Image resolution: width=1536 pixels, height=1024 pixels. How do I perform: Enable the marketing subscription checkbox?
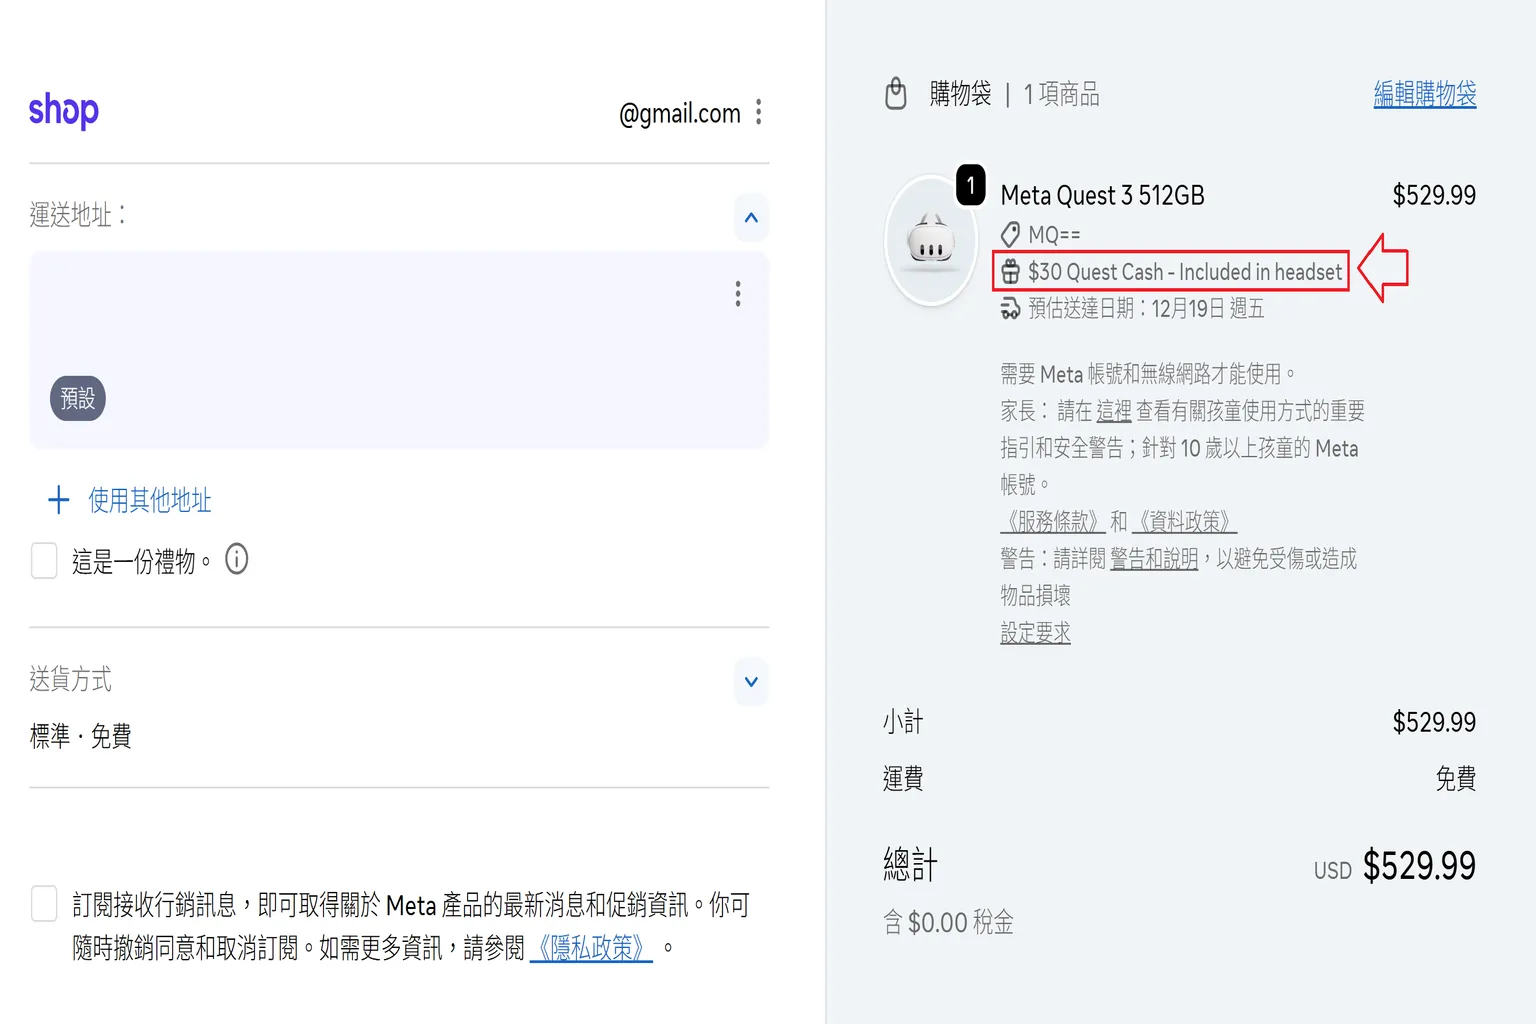click(x=44, y=903)
